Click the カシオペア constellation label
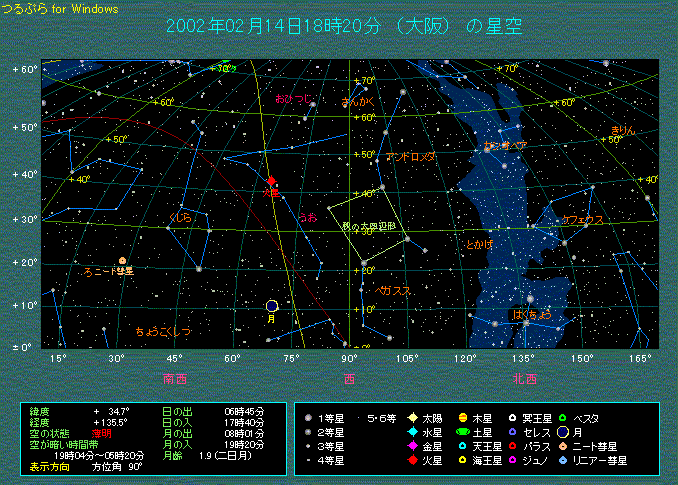Image resolution: width=678 pixels, height=485 pixels. pos(505,146)
